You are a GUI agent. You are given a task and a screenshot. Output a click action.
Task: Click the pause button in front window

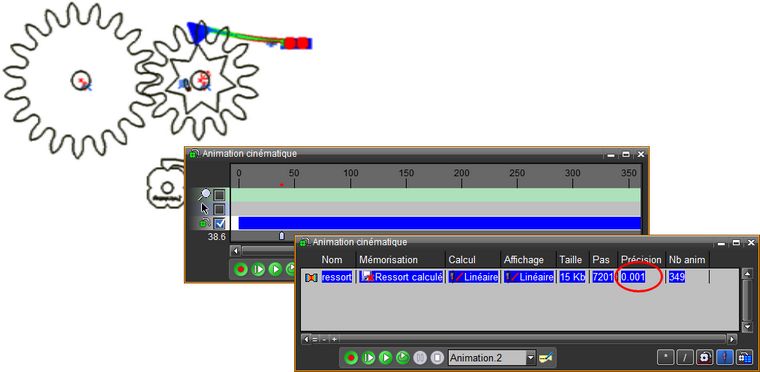tap(420, 358)
